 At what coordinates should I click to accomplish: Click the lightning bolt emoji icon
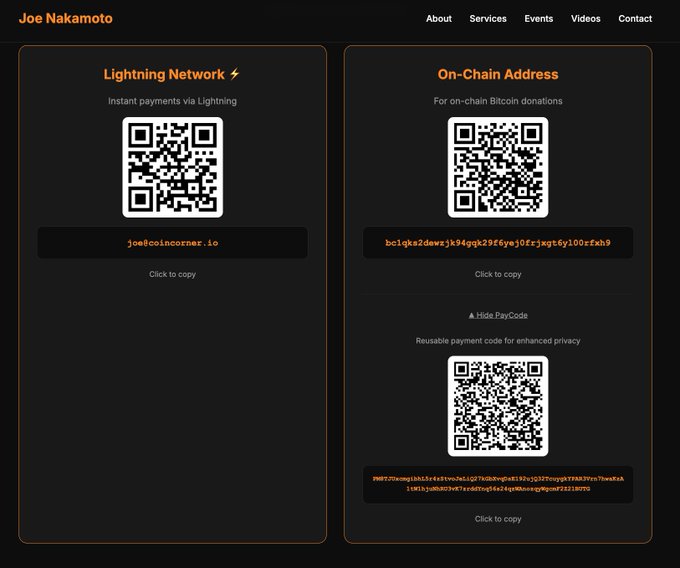pos(235,74)
